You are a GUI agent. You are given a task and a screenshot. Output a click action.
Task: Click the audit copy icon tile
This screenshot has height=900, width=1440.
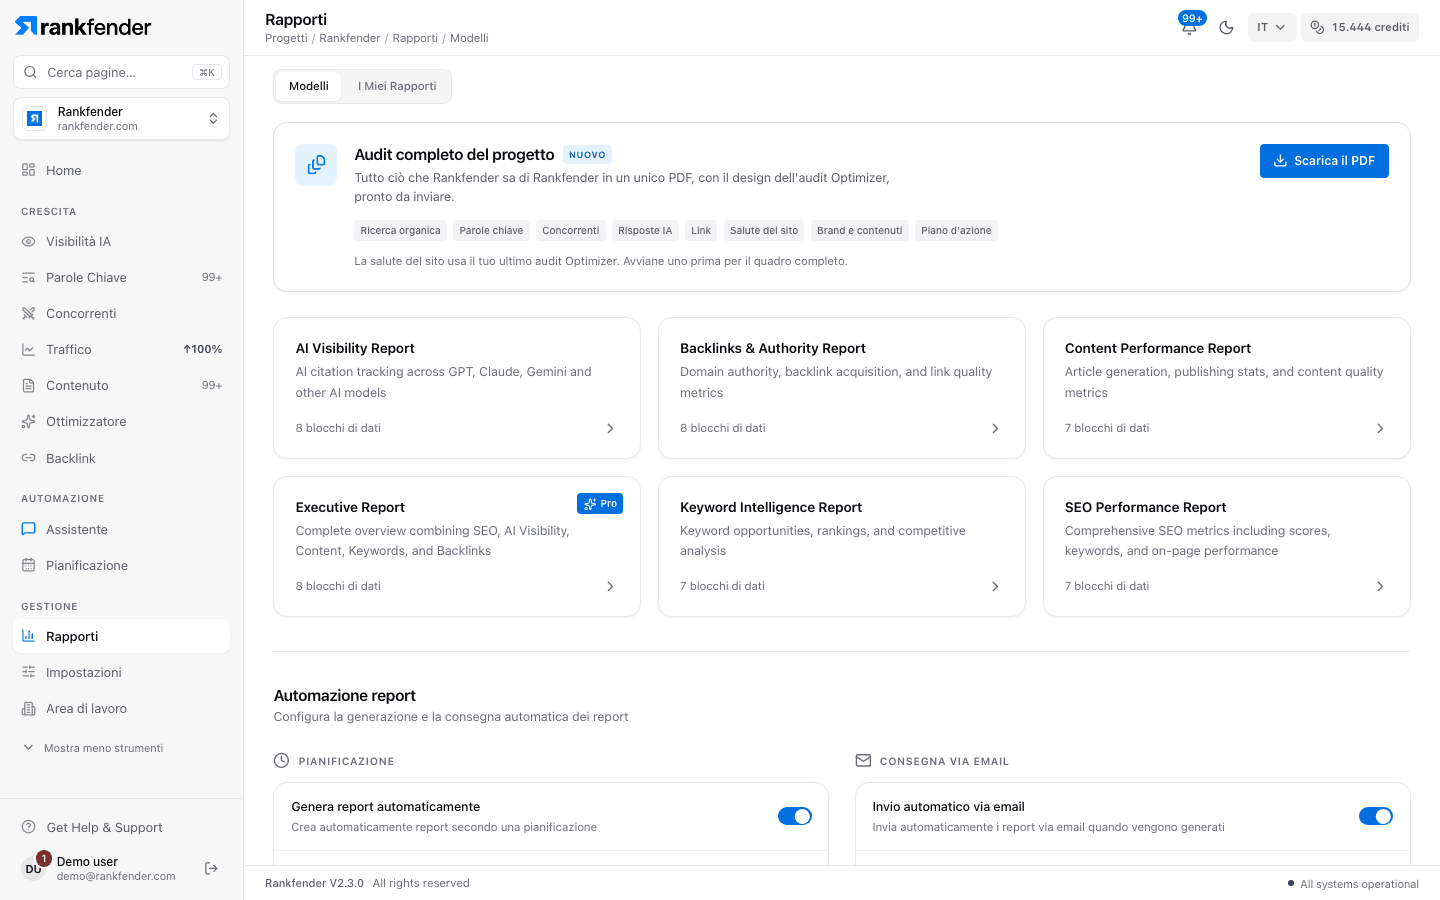pos(316,165)
